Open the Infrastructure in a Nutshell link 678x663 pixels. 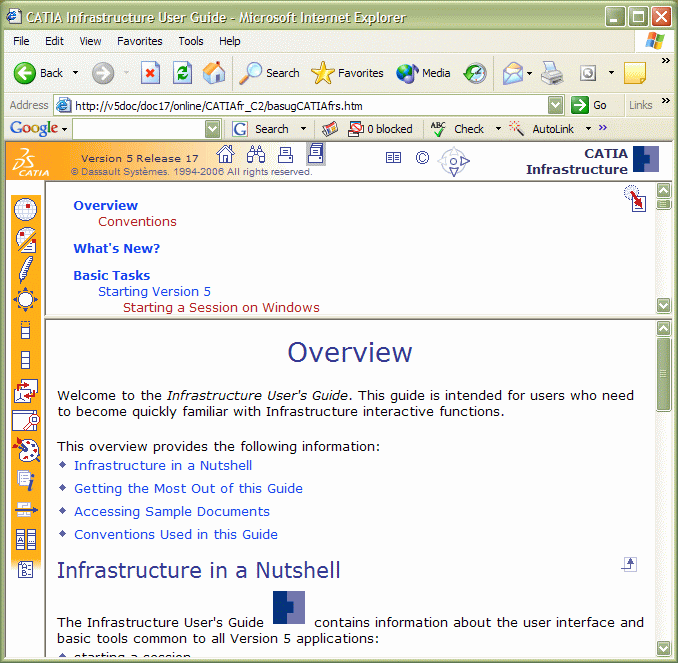click(163, 465)
